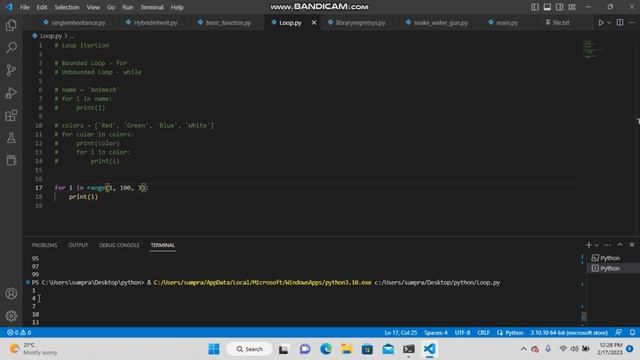This screenshot has width=640, height=360.
Task: Split the editor to the right
Action: [x=620, y=22]
